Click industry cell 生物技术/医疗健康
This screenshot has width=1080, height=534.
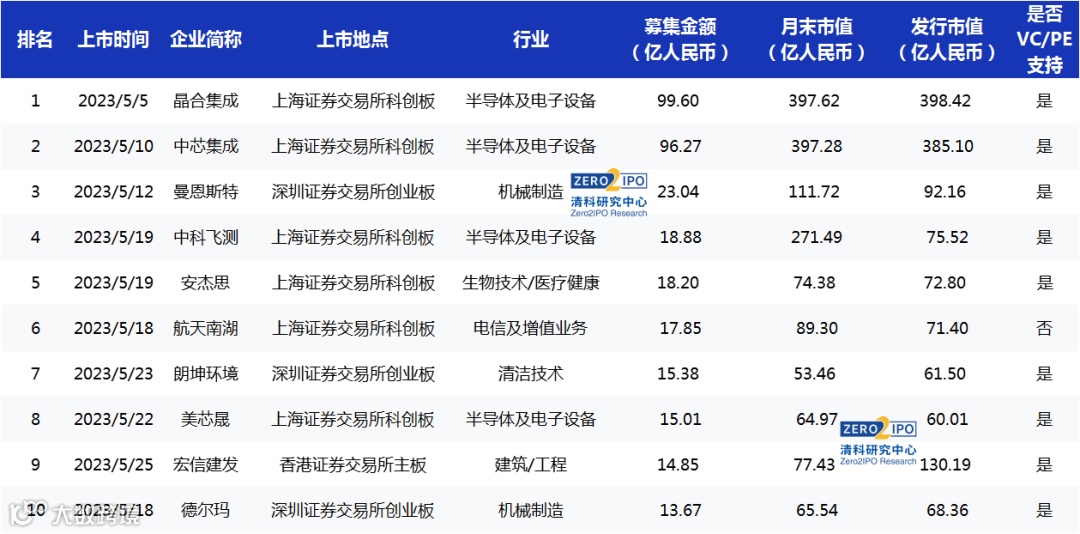pos(531,283)
